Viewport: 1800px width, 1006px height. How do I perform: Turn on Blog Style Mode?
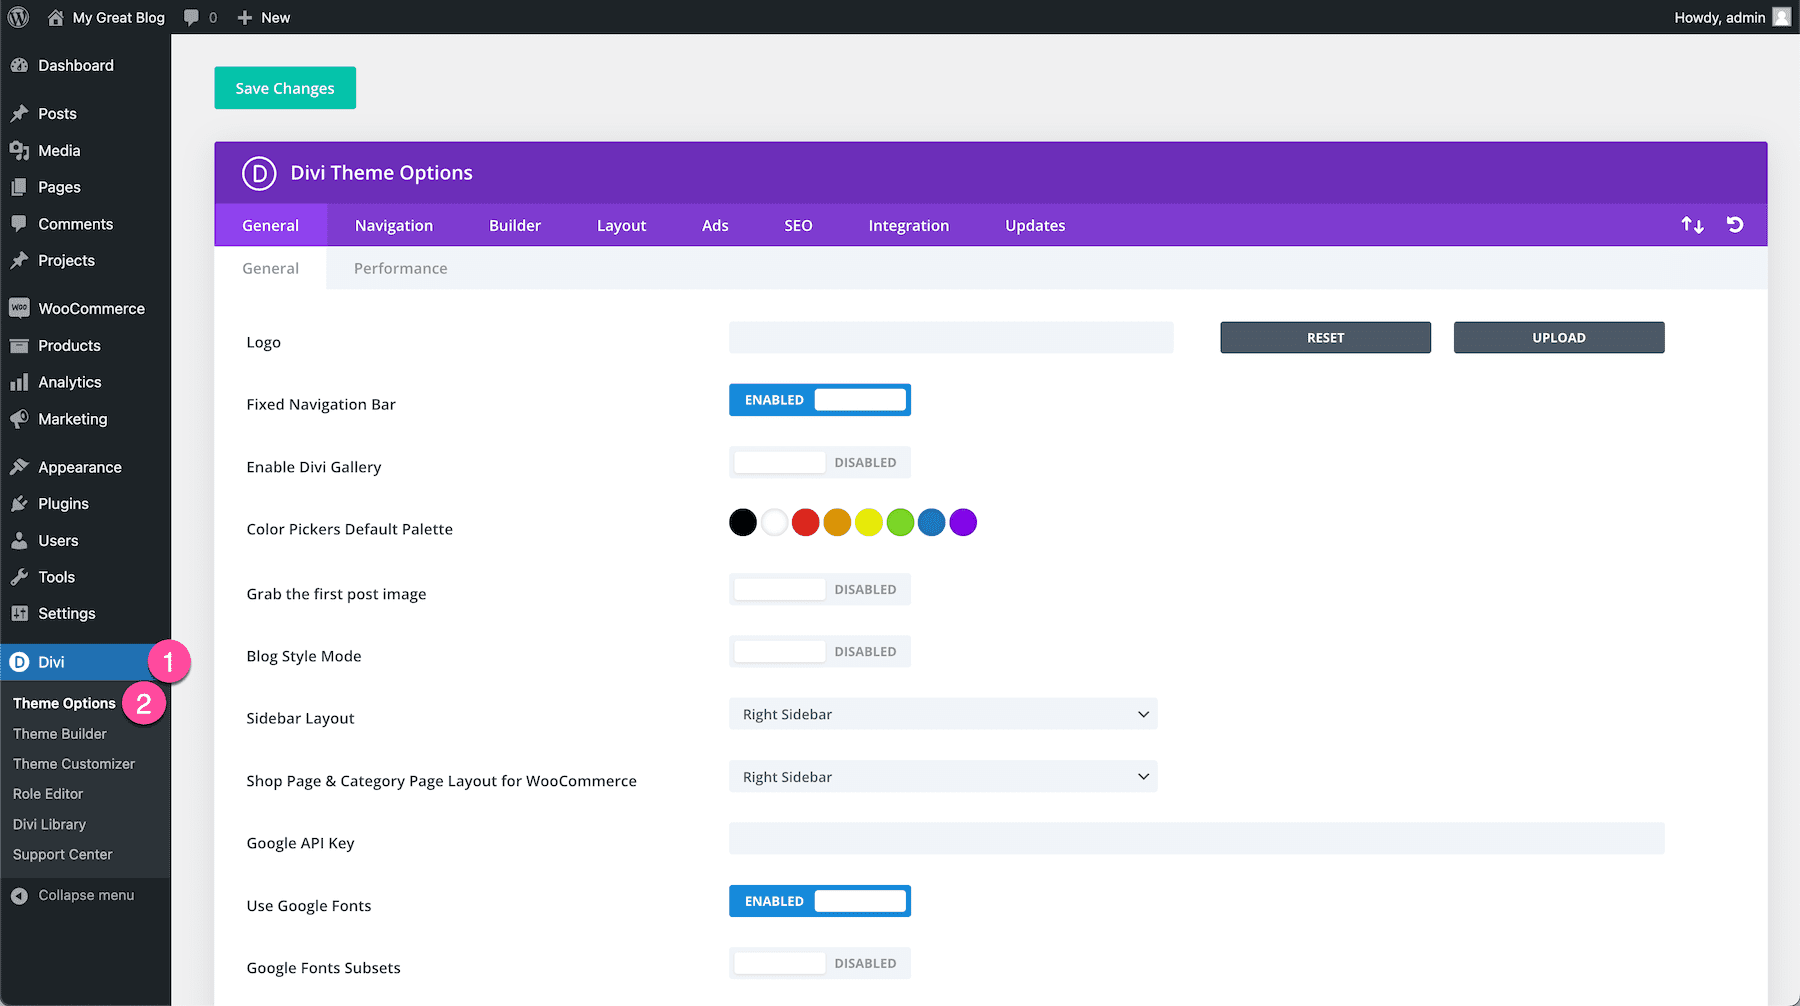(819, 652)
